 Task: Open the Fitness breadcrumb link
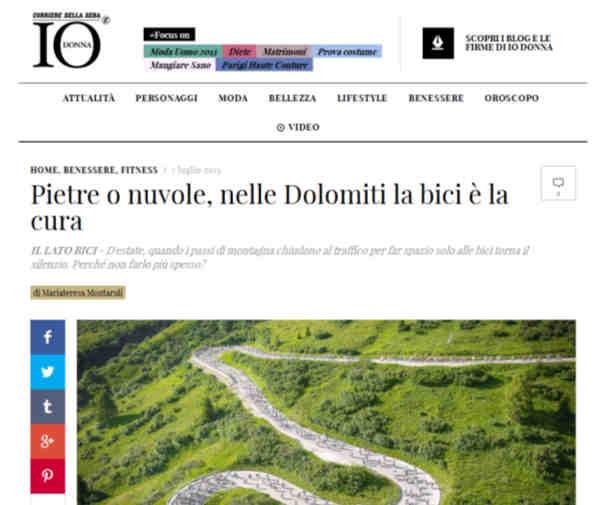(139, 170)
